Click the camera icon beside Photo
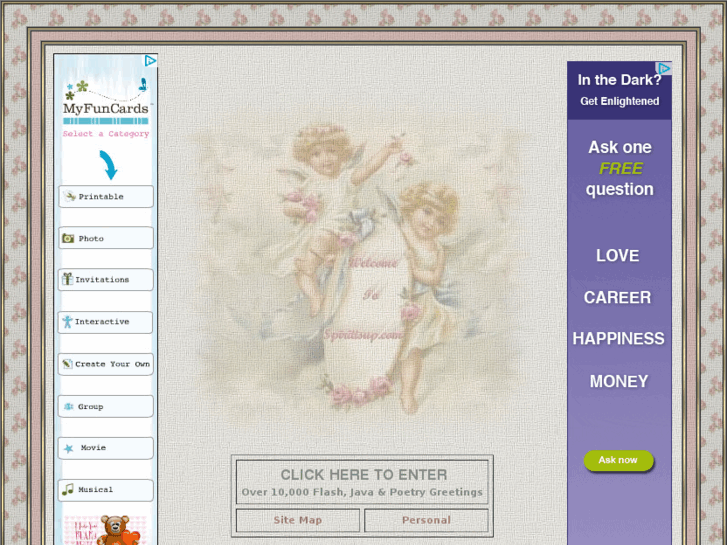Image resolution: width=727 pixels, height=545 pixels. pos(69,238)
